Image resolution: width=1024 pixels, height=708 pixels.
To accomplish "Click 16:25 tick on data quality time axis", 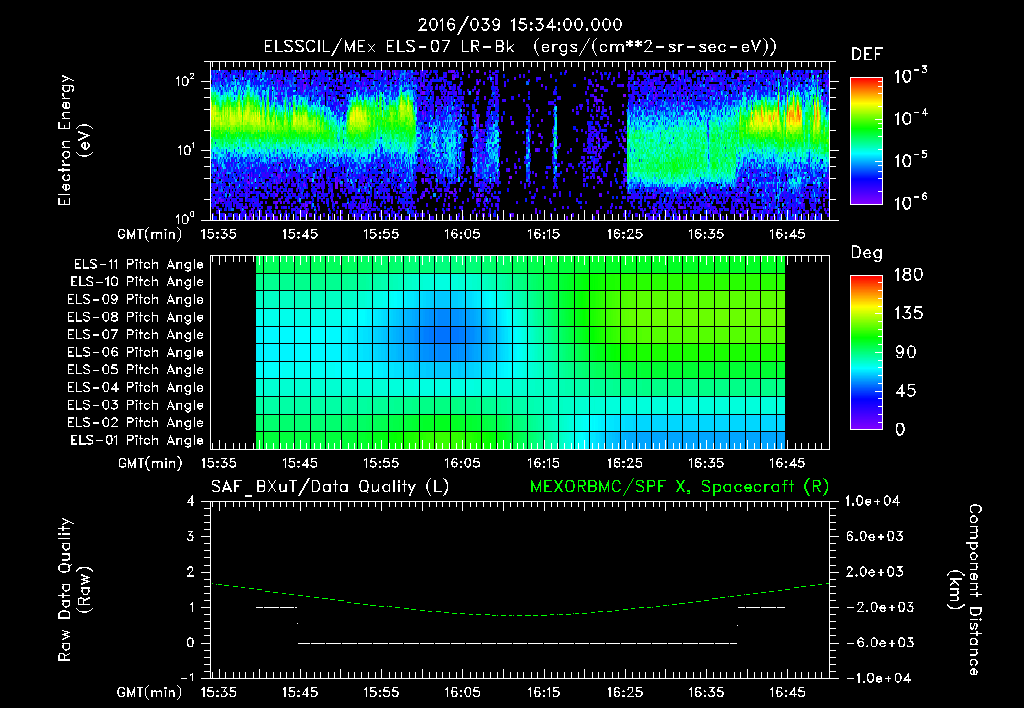I will coord(625,692).
